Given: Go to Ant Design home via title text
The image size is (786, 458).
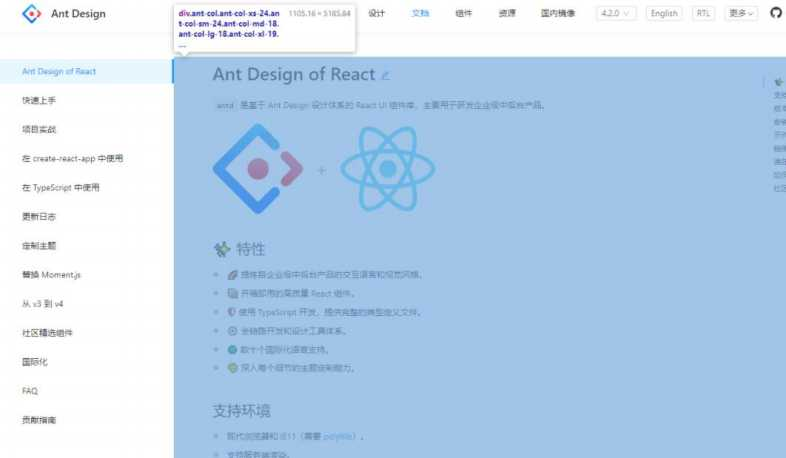Looking at the screenshot, I should tap(78, 14).
